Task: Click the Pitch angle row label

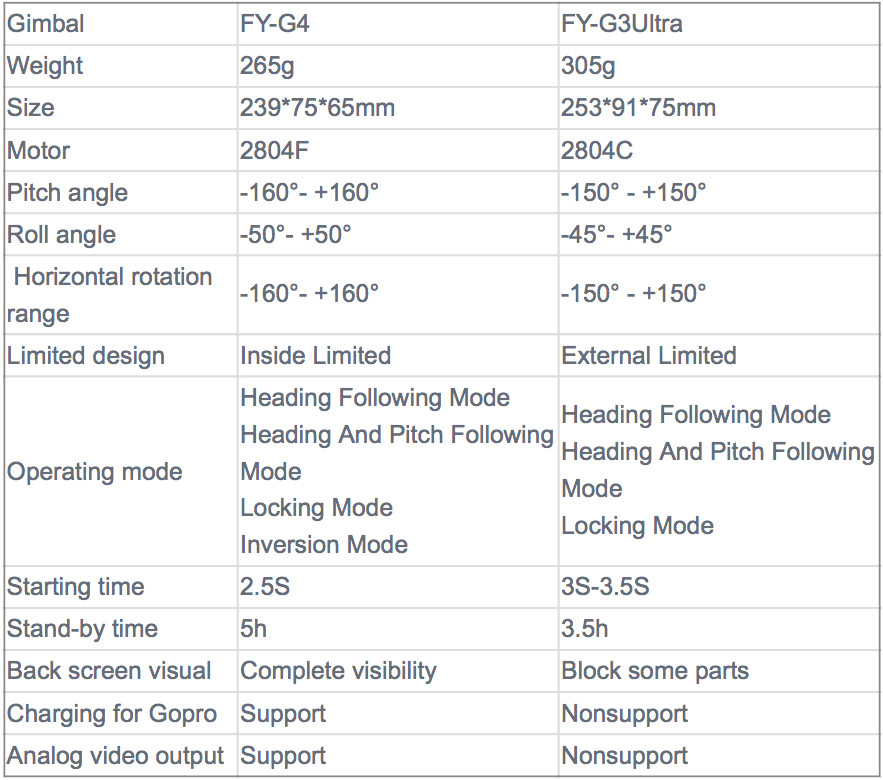Action: tap(67, 193)
